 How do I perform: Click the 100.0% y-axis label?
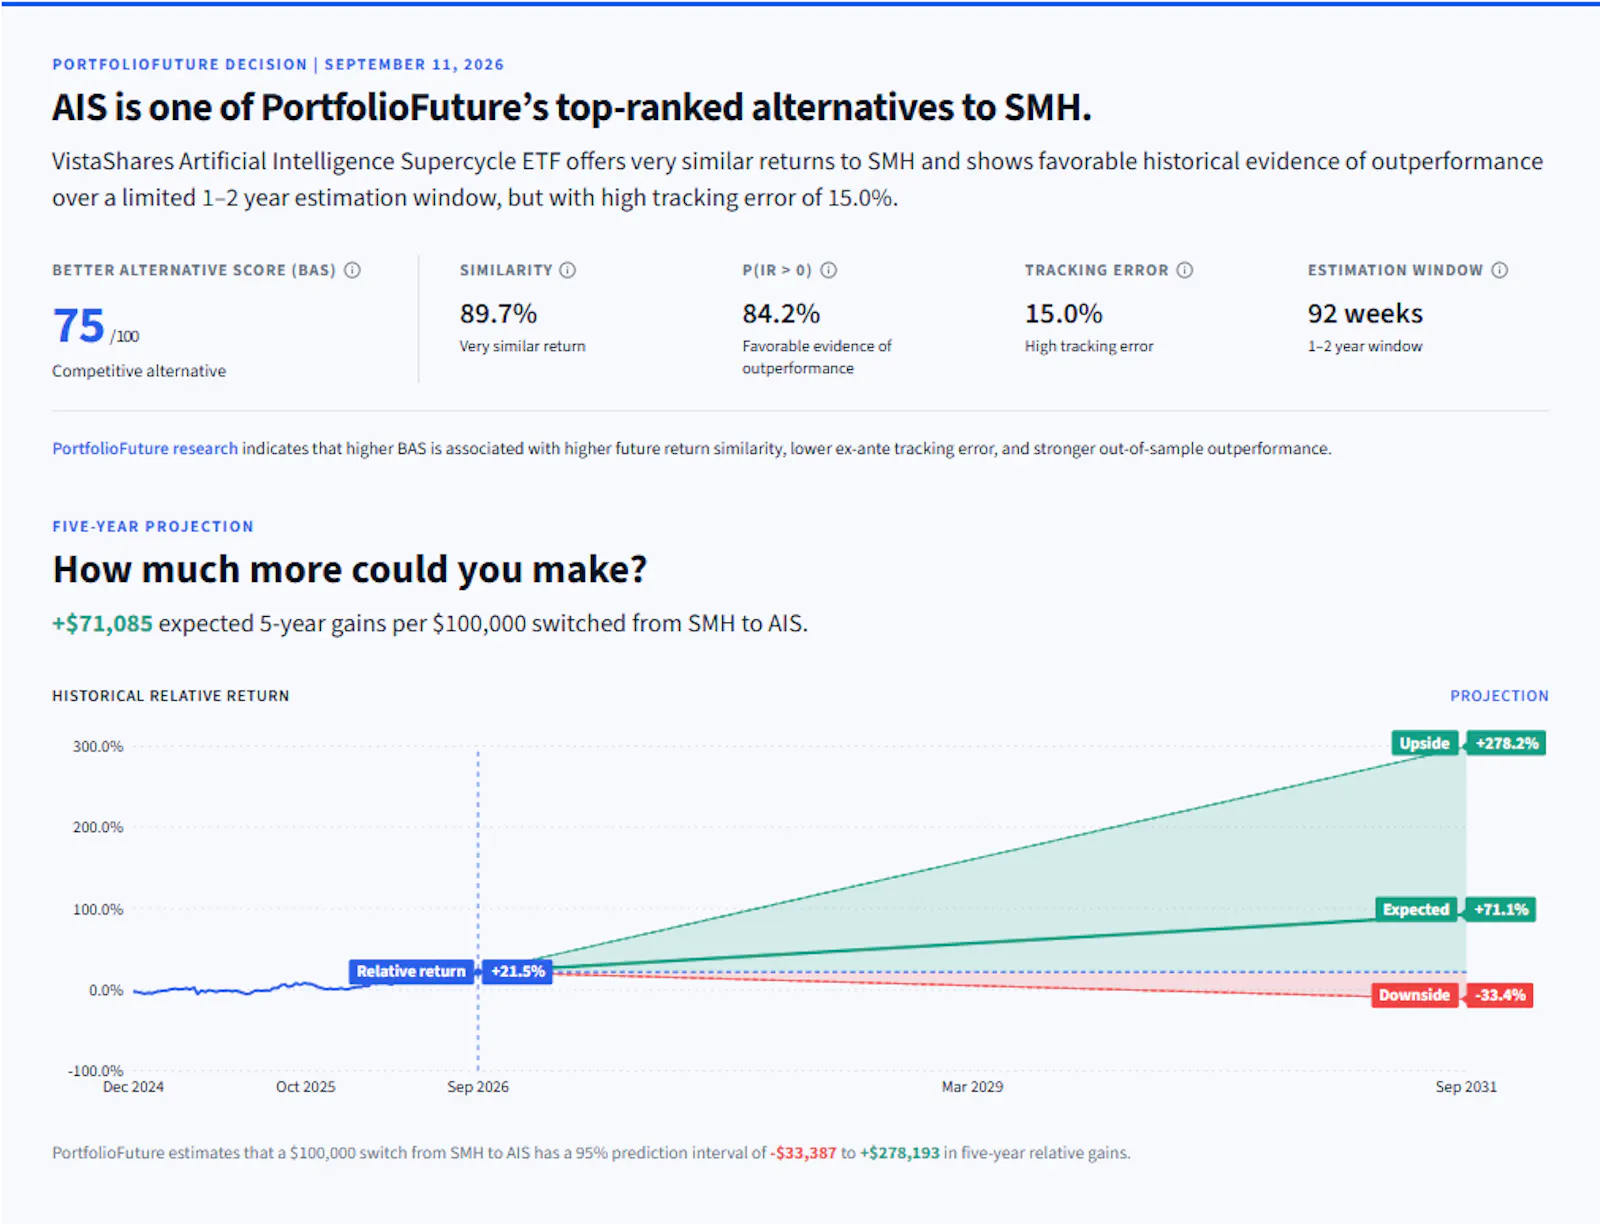tap(98, 910)
